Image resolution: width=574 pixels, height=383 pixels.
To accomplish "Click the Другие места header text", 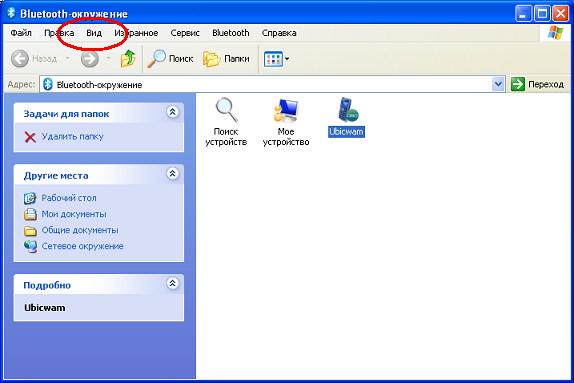I will point(56,176).
